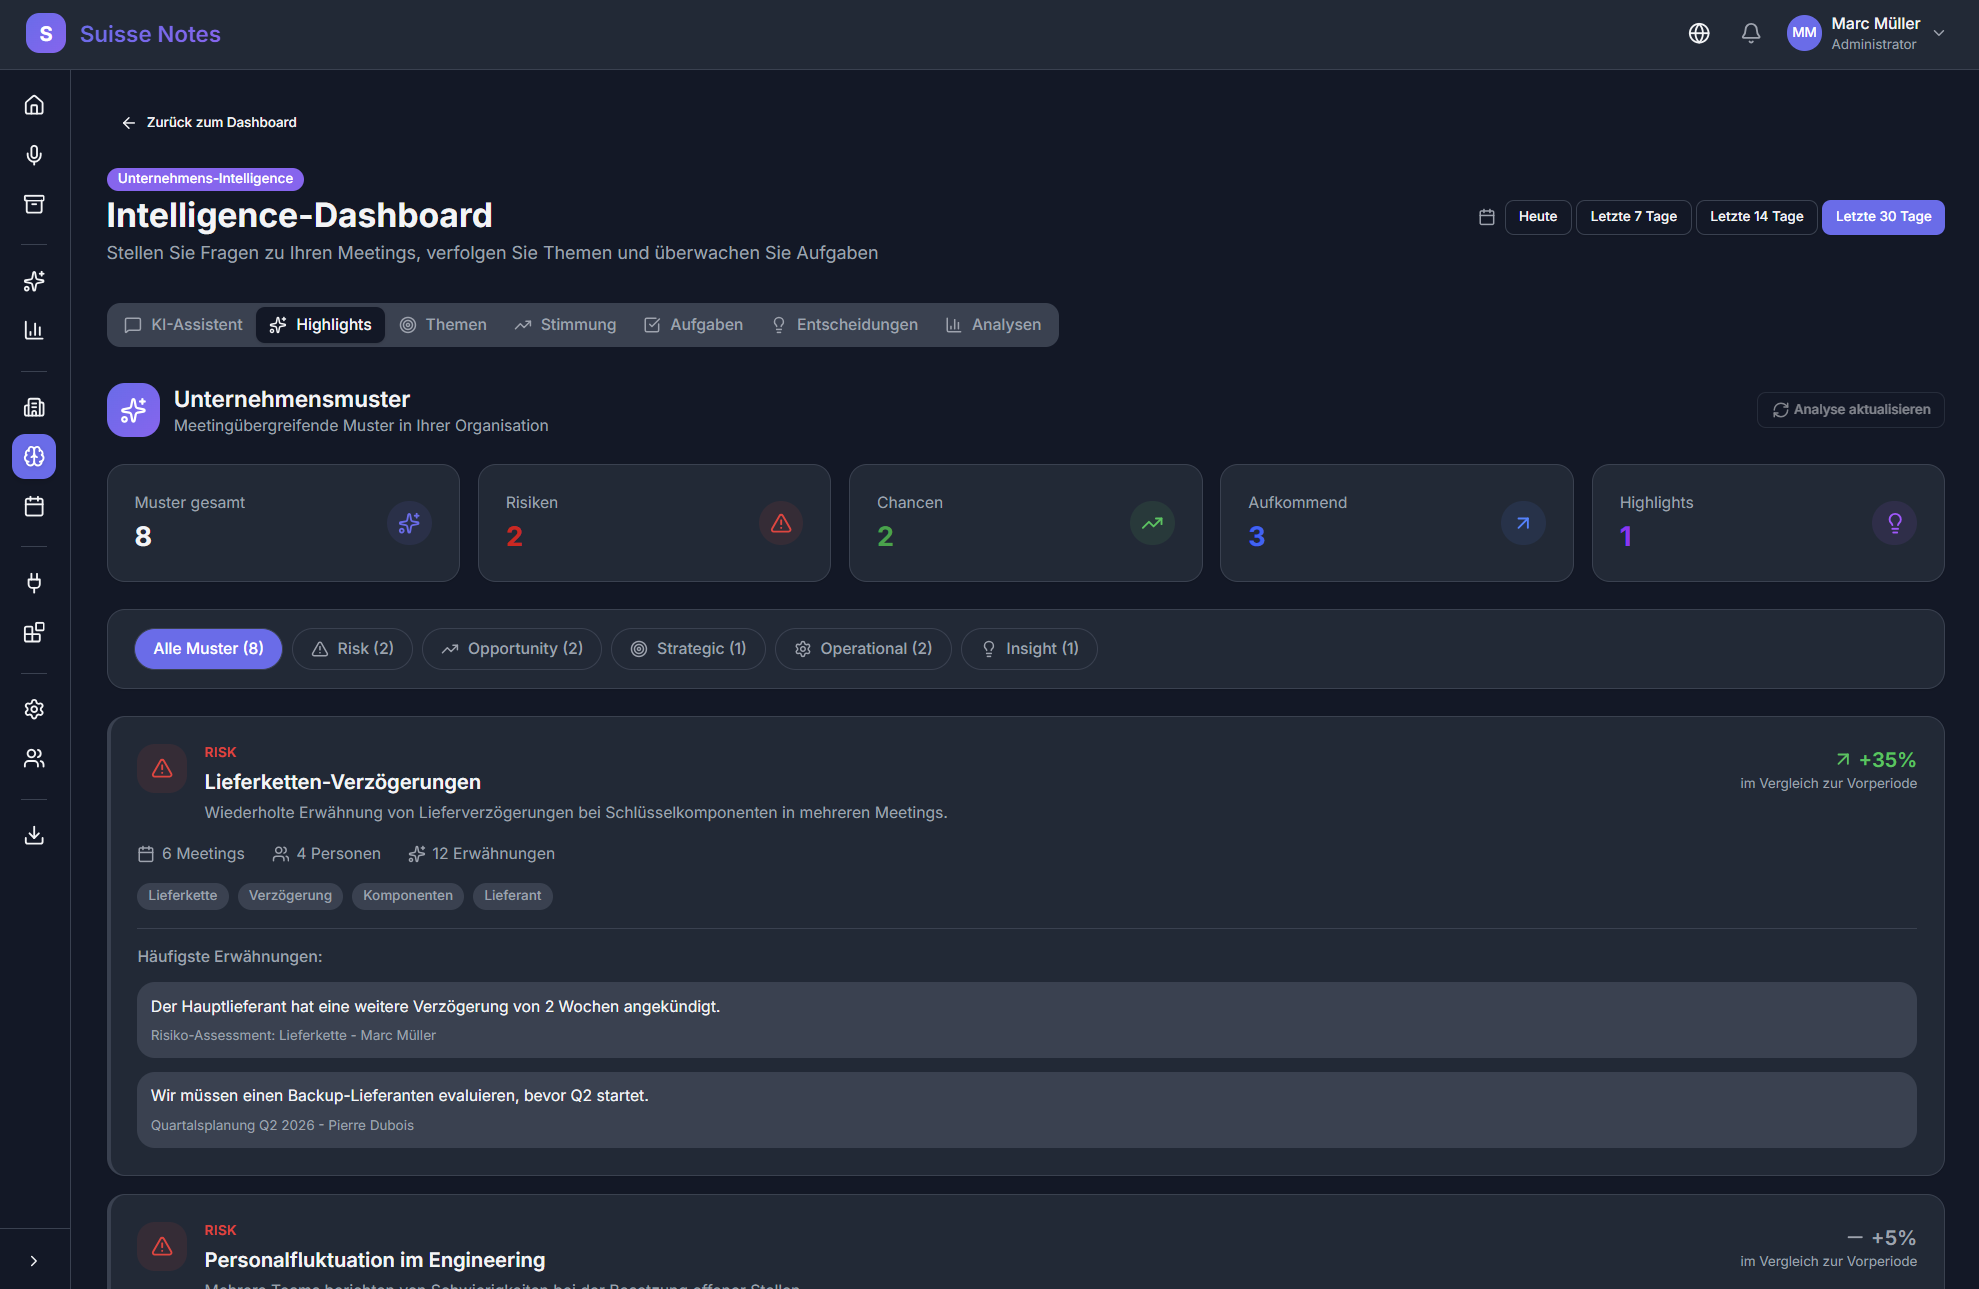
Task: Click the calendar icon in sidebar
Action: (34, 506)
